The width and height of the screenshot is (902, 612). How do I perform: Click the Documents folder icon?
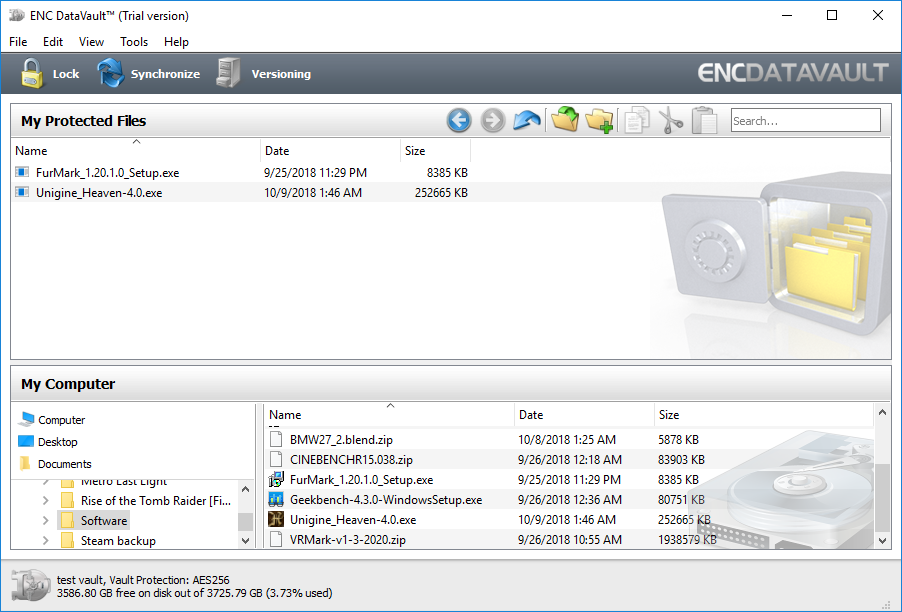[25, 463]
